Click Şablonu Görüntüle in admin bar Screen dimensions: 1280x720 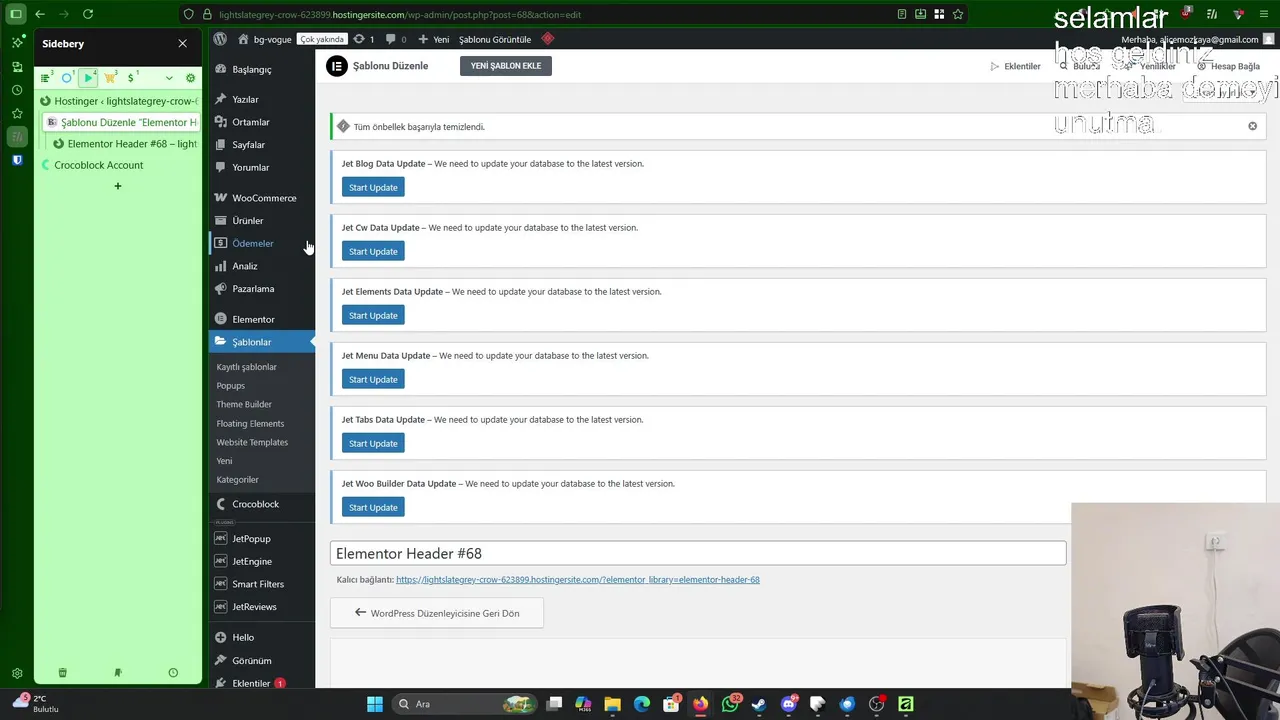(495, 39)
